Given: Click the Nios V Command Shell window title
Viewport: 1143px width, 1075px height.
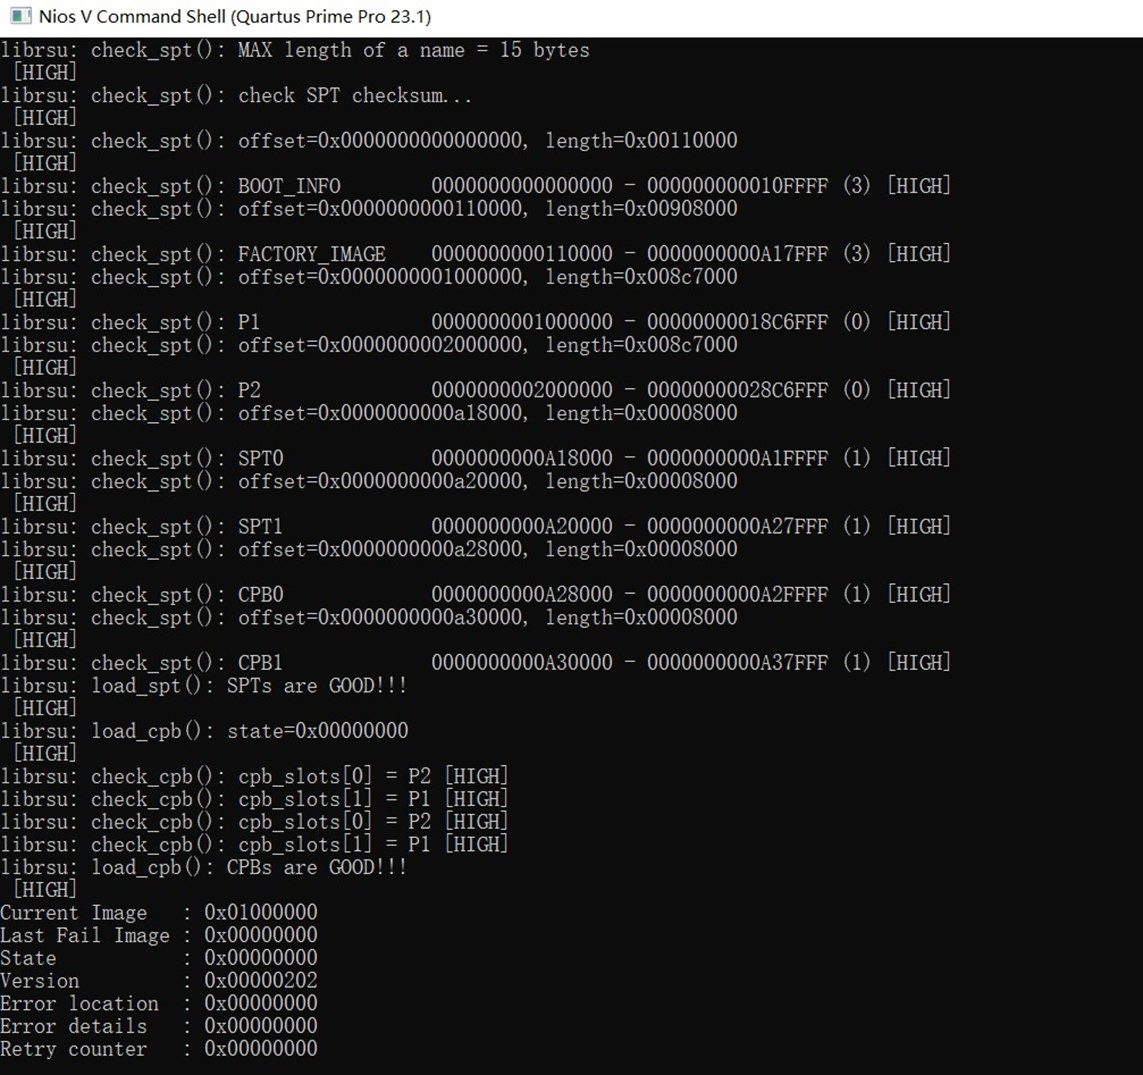Looking at the screenshot, I should click(x=235, y=17).
